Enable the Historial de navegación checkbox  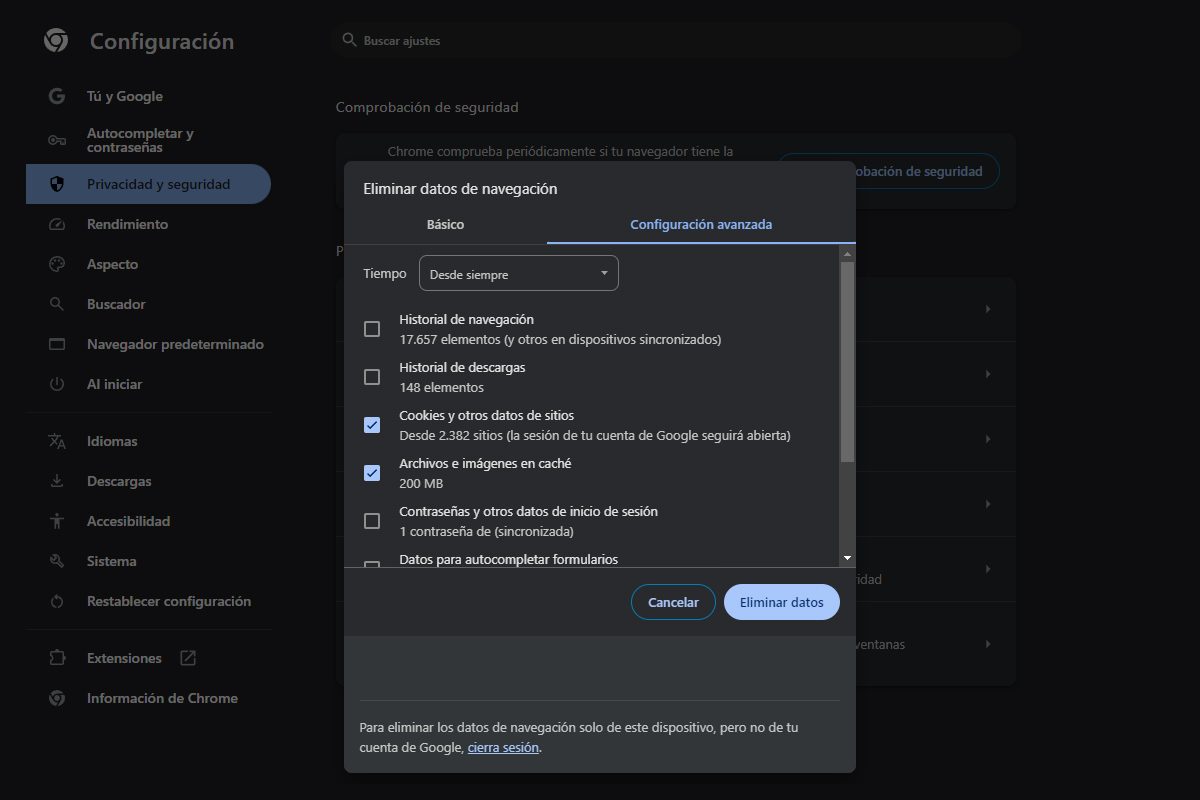coord(372,328)
